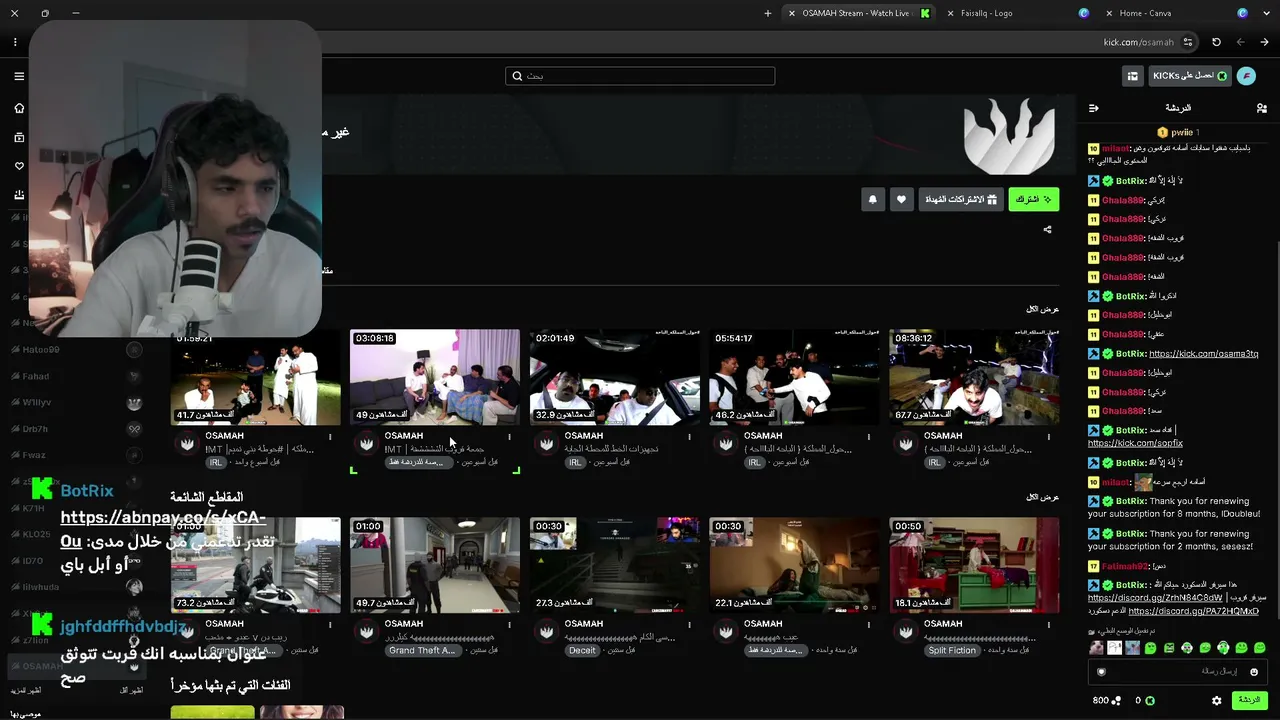Go to the Kick home icon in sidebar

pyautogui.click(x=19, y=108)
